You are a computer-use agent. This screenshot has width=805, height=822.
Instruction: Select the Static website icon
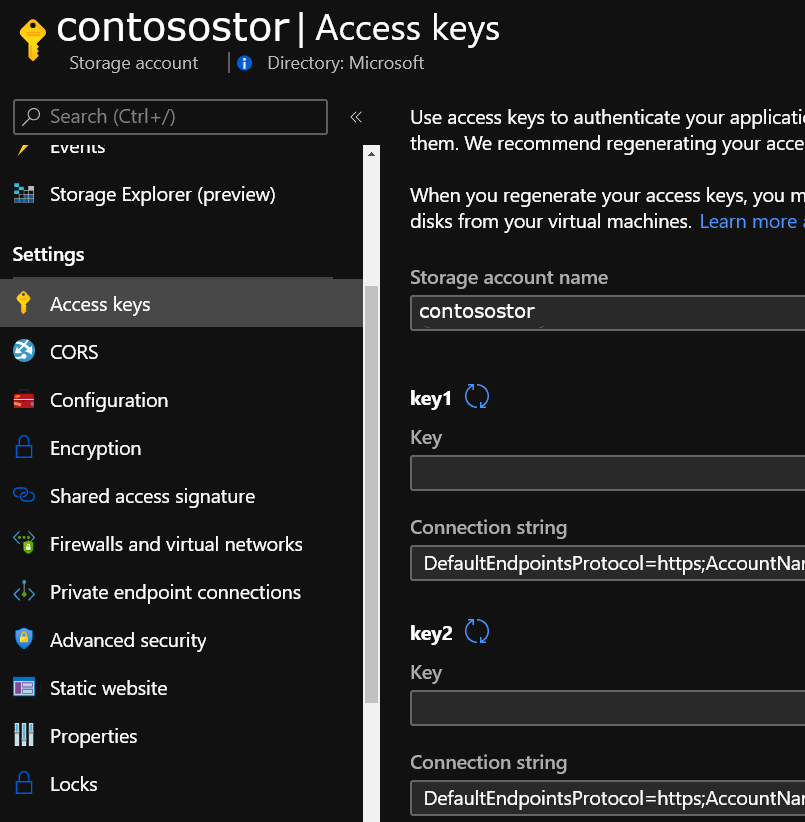26,688
